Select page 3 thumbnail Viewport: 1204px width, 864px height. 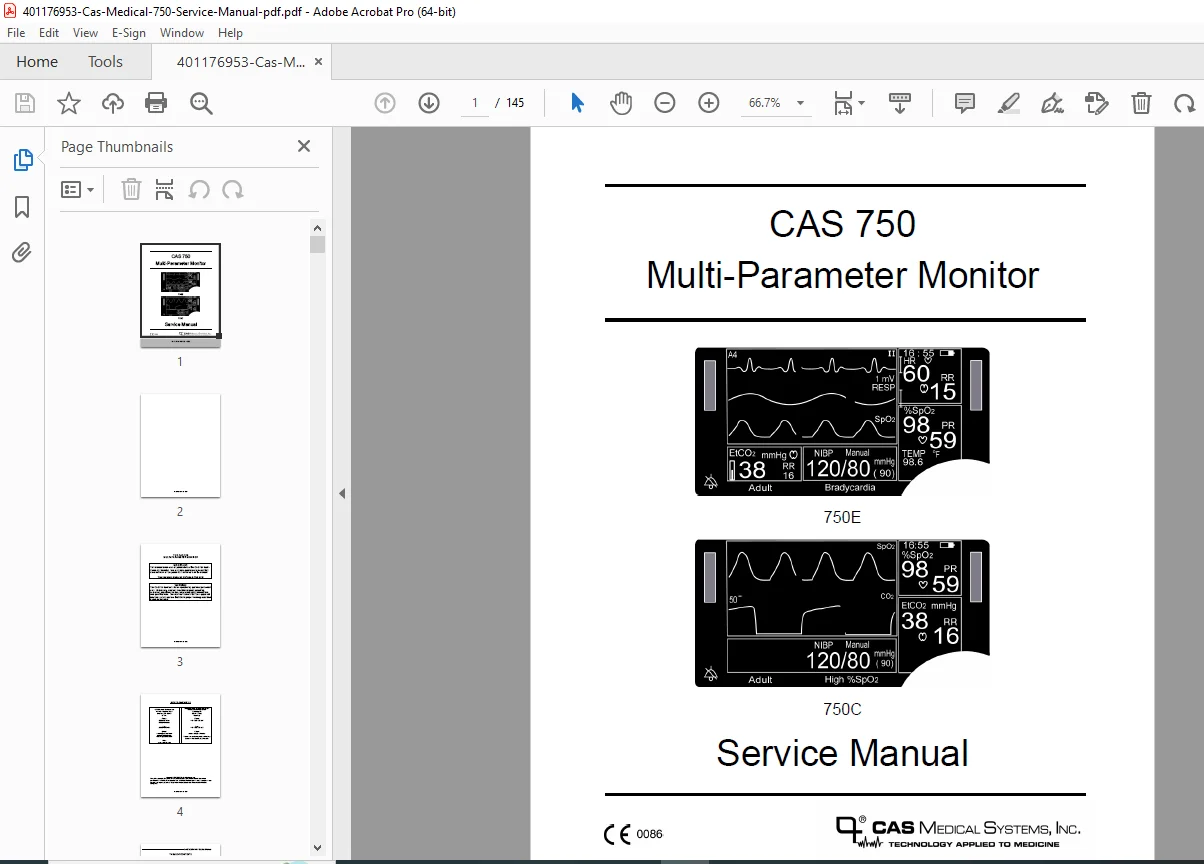tap(180, 595)
